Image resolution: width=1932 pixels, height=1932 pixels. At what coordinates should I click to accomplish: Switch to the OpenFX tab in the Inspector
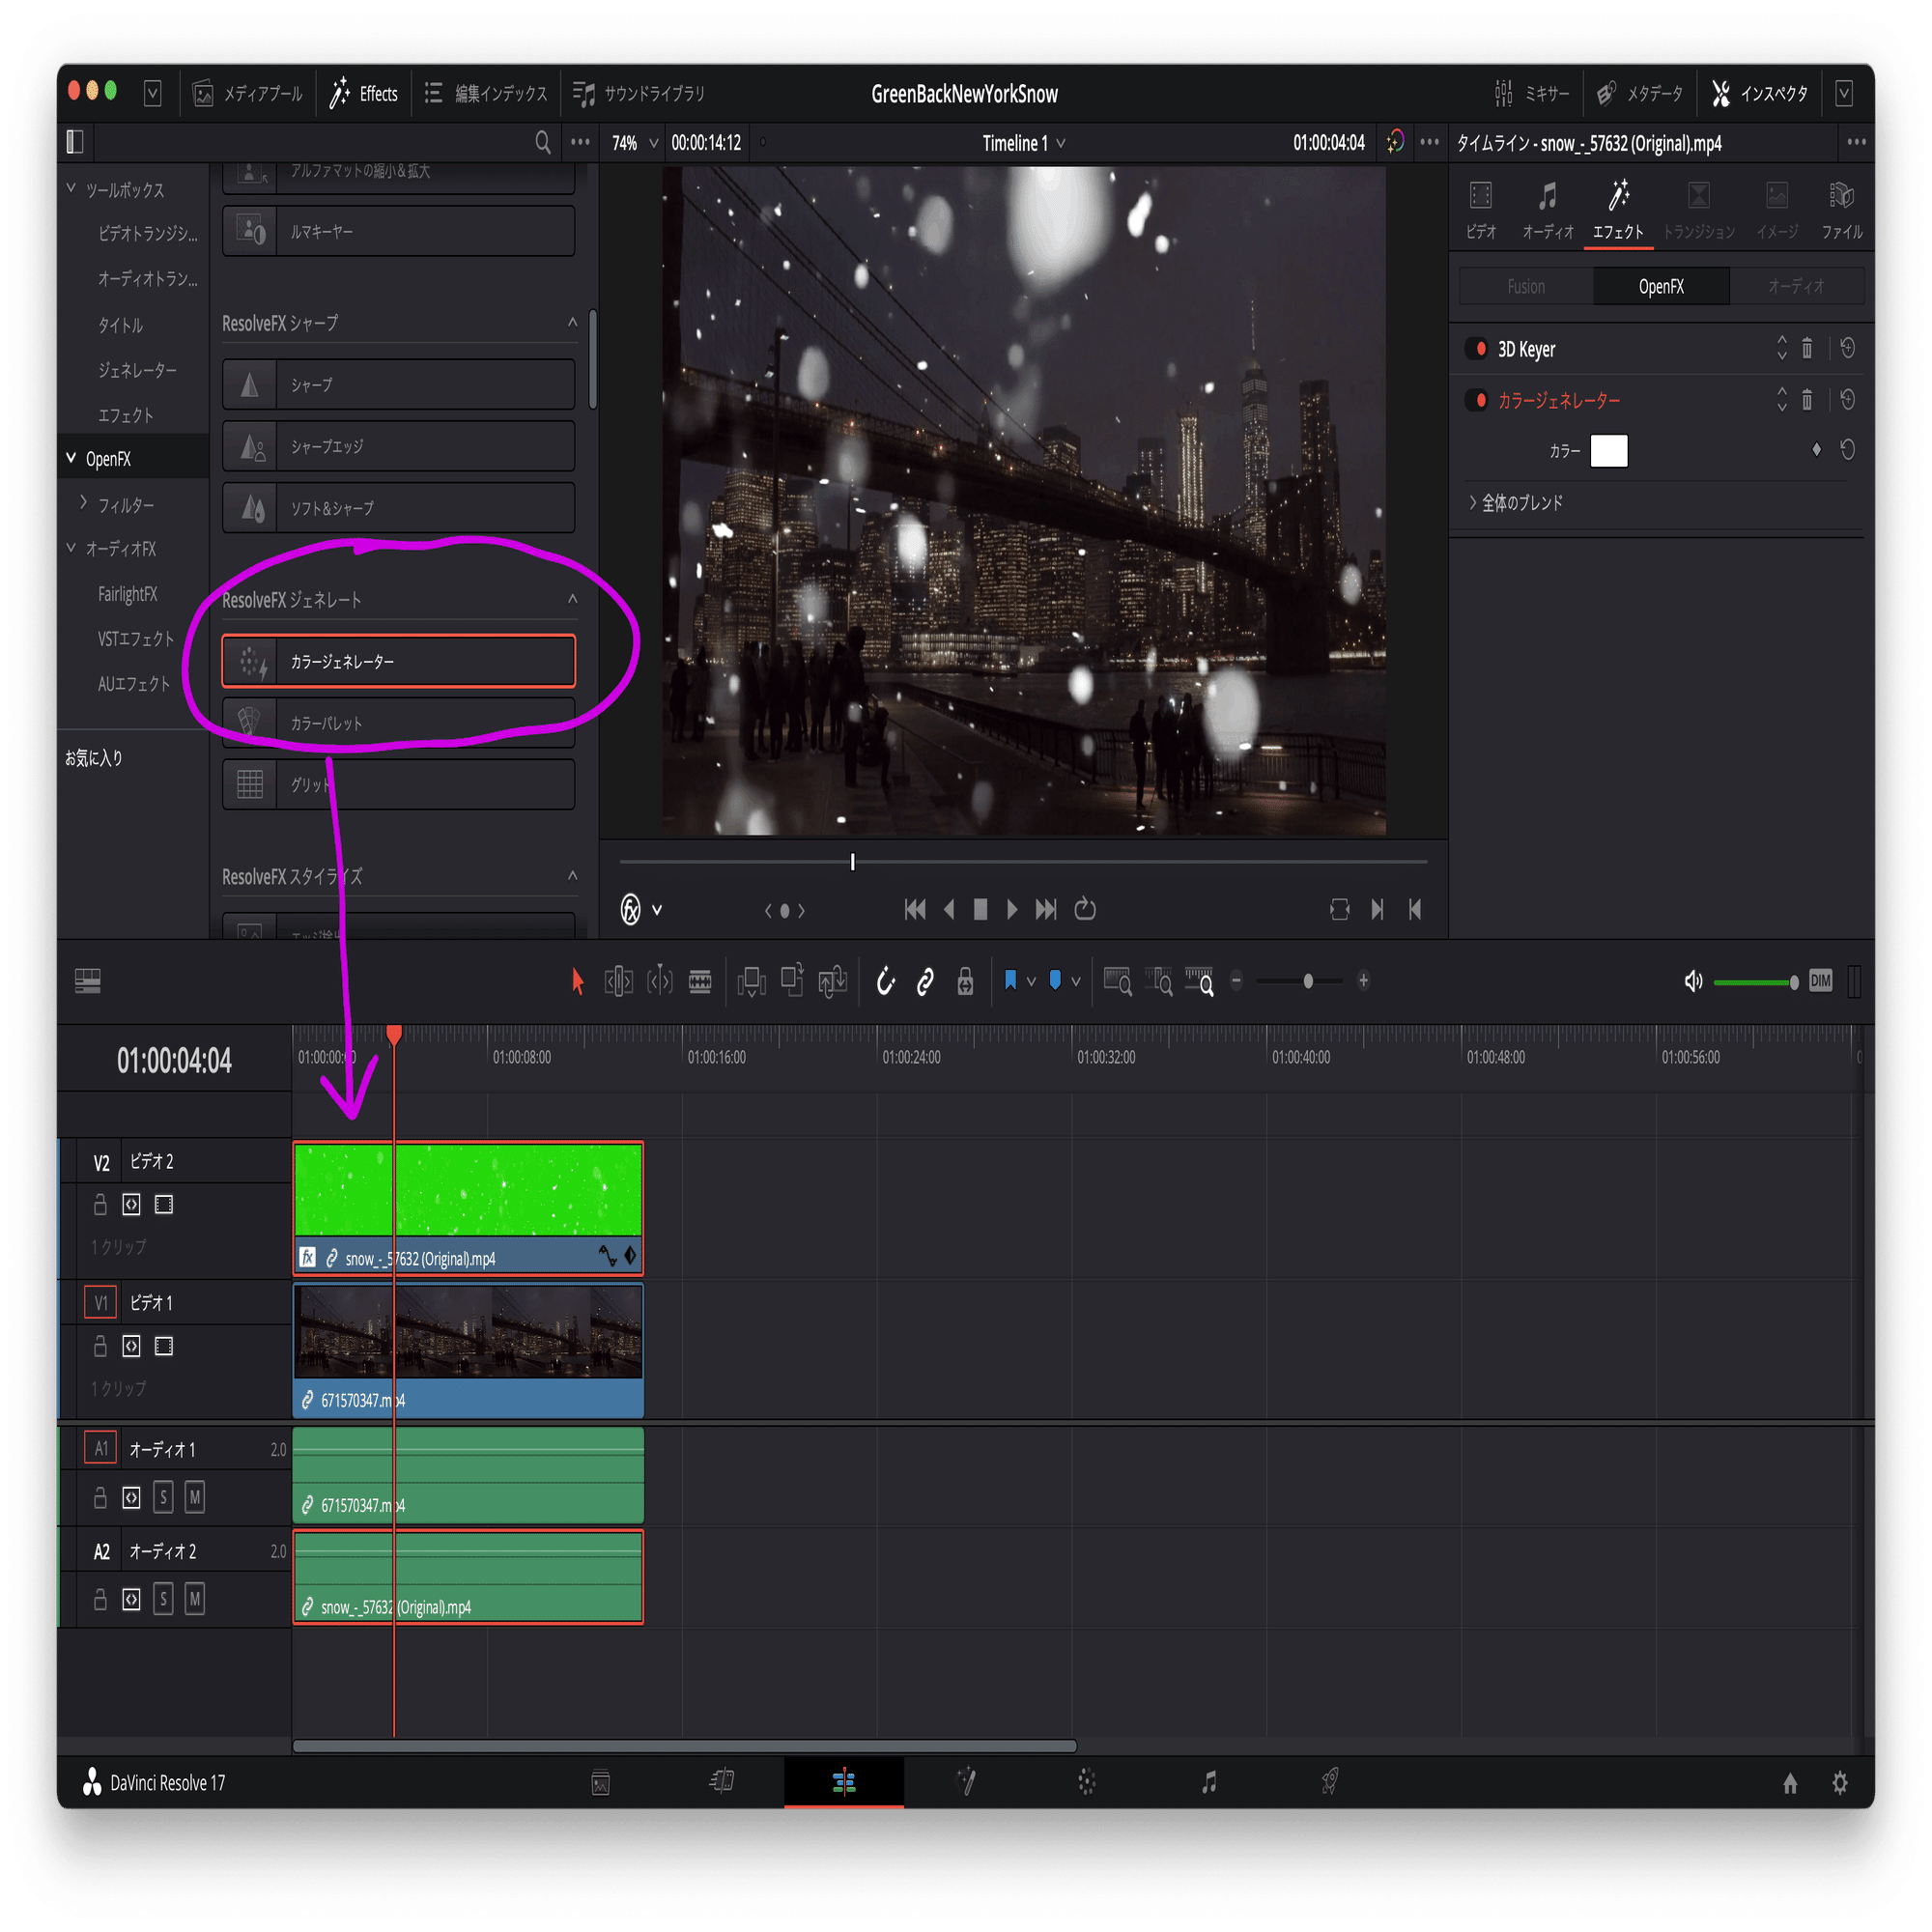click(1662, 286)
